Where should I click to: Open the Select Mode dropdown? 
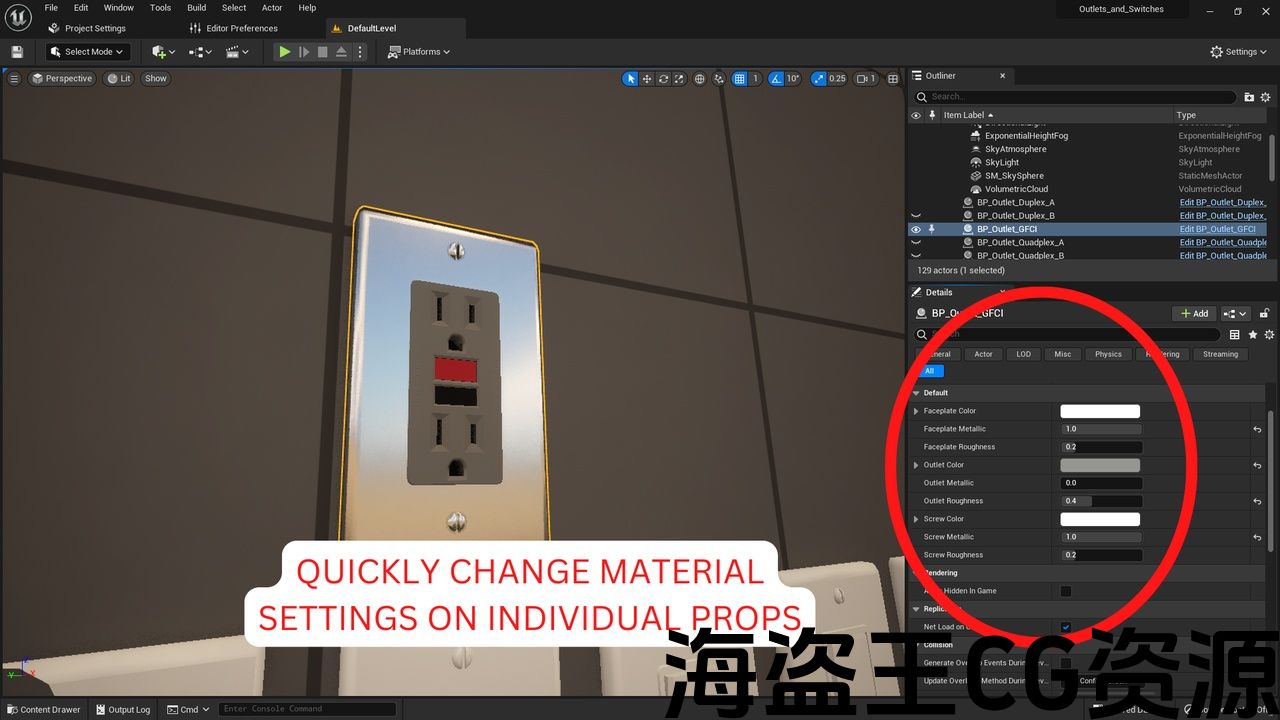pos(88,52)
